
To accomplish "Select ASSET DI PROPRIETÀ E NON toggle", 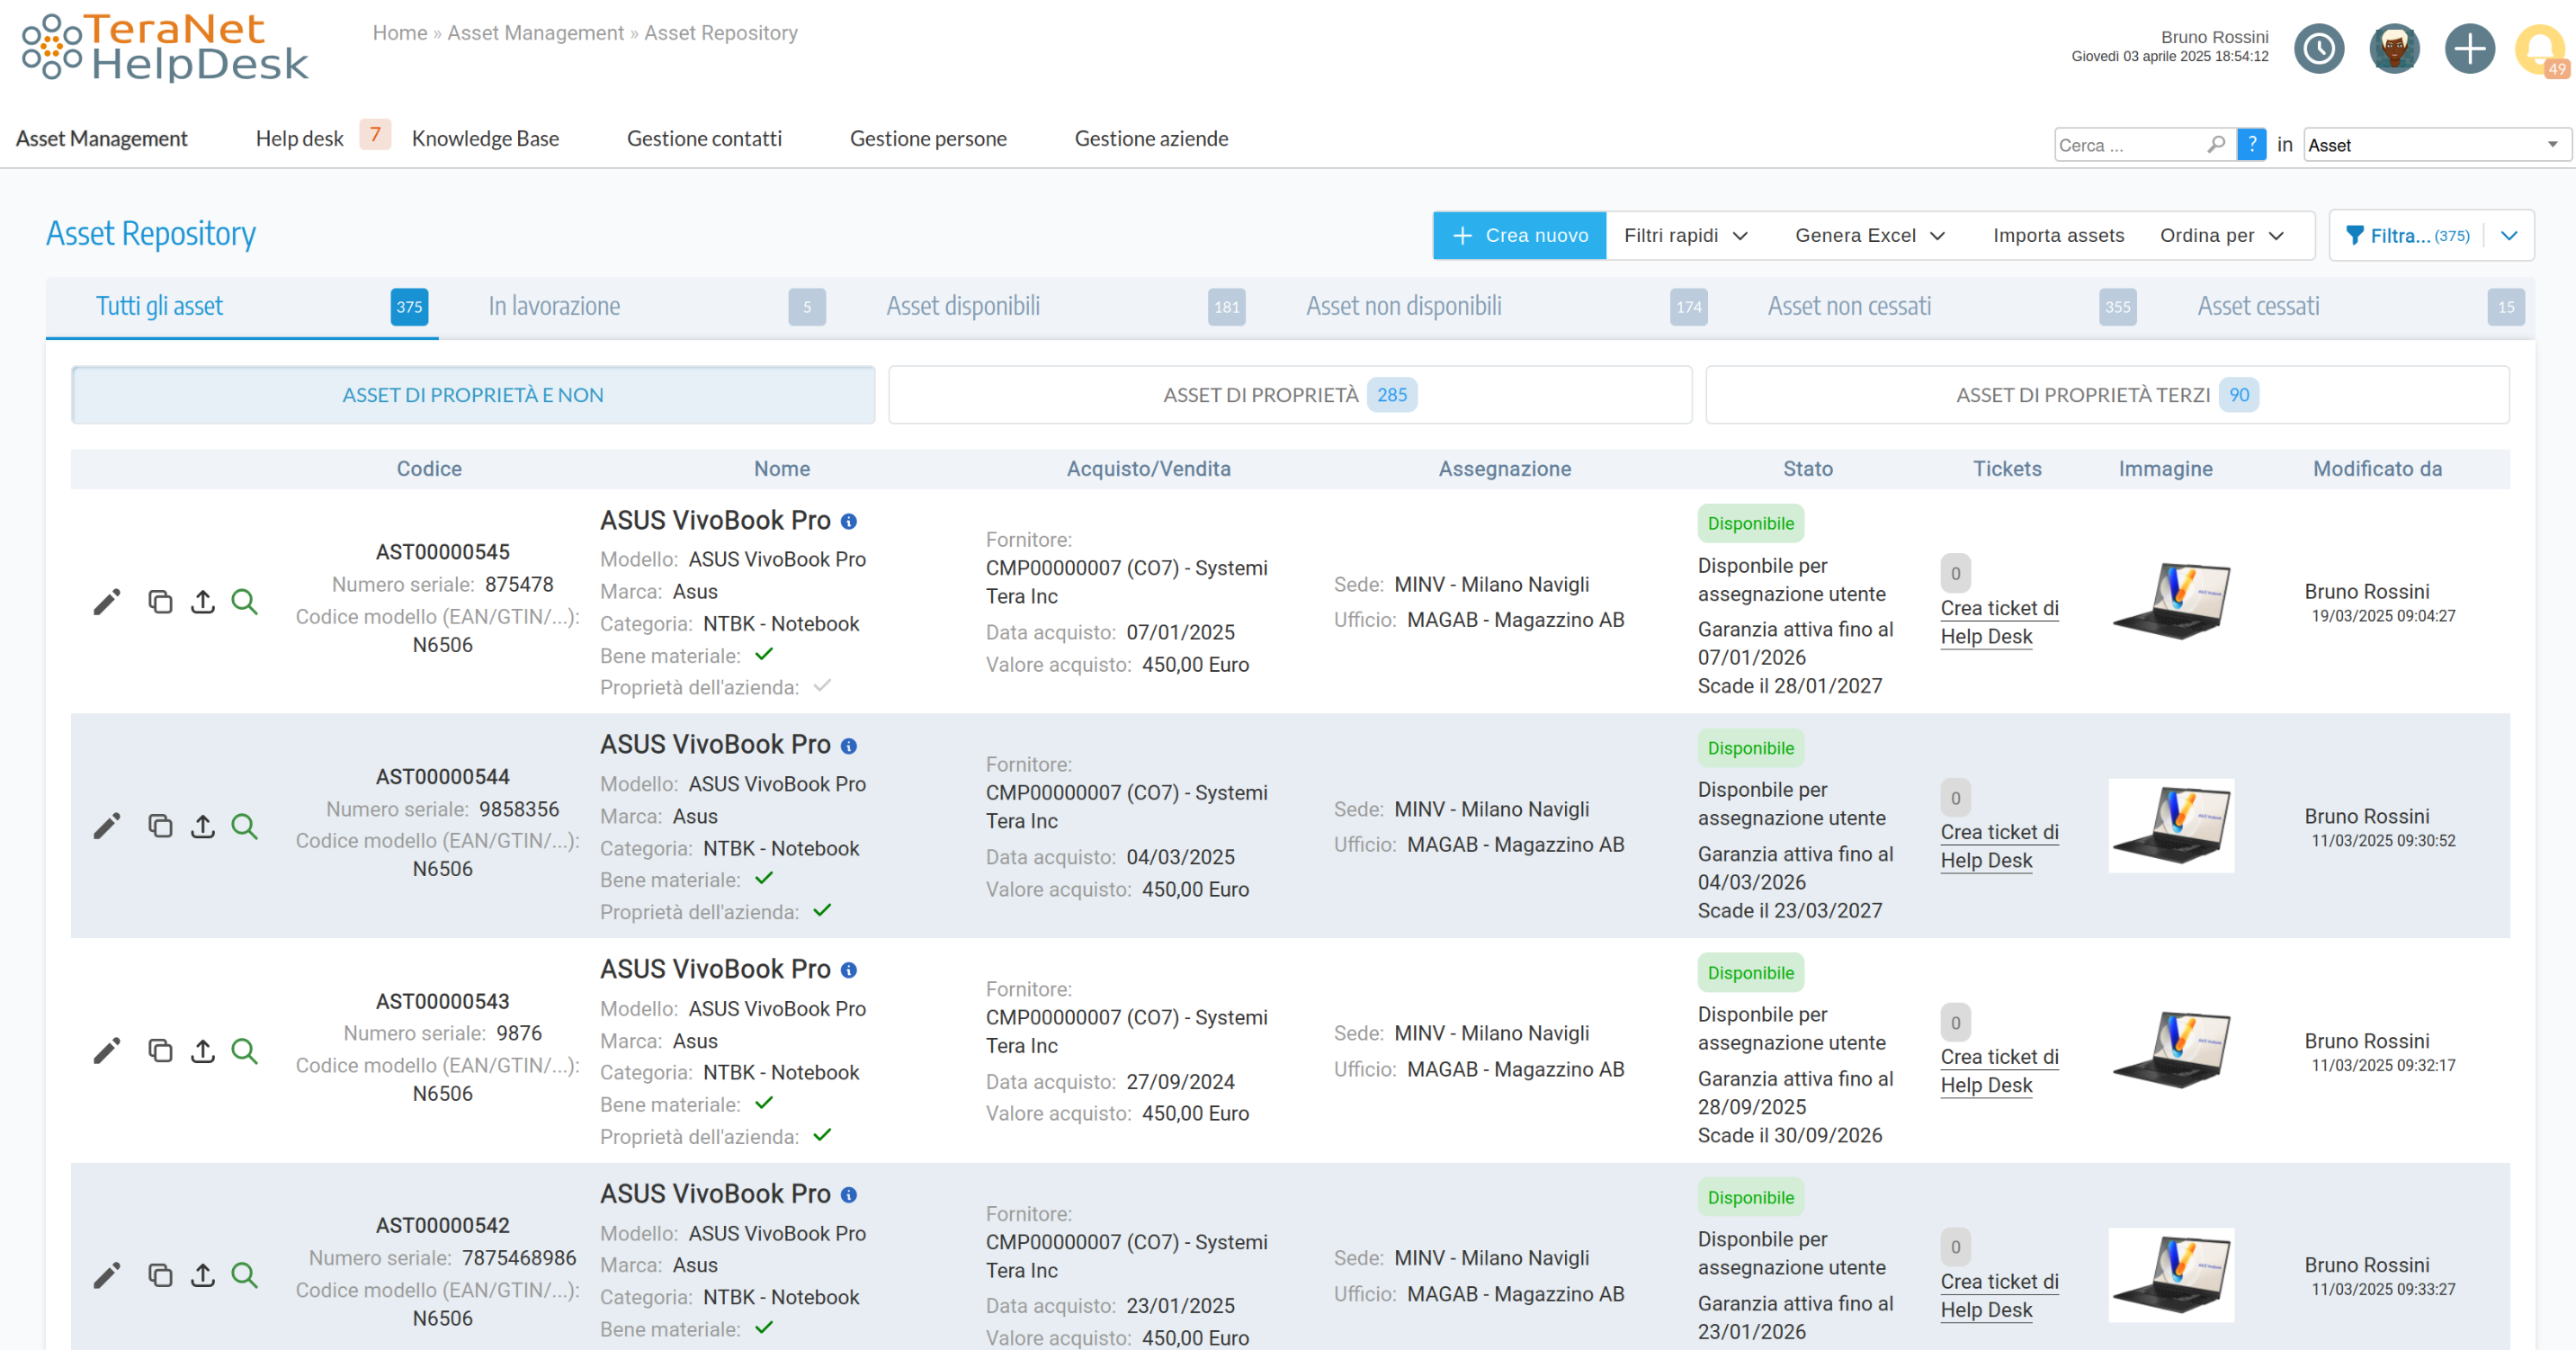I will tap(473, 395).
